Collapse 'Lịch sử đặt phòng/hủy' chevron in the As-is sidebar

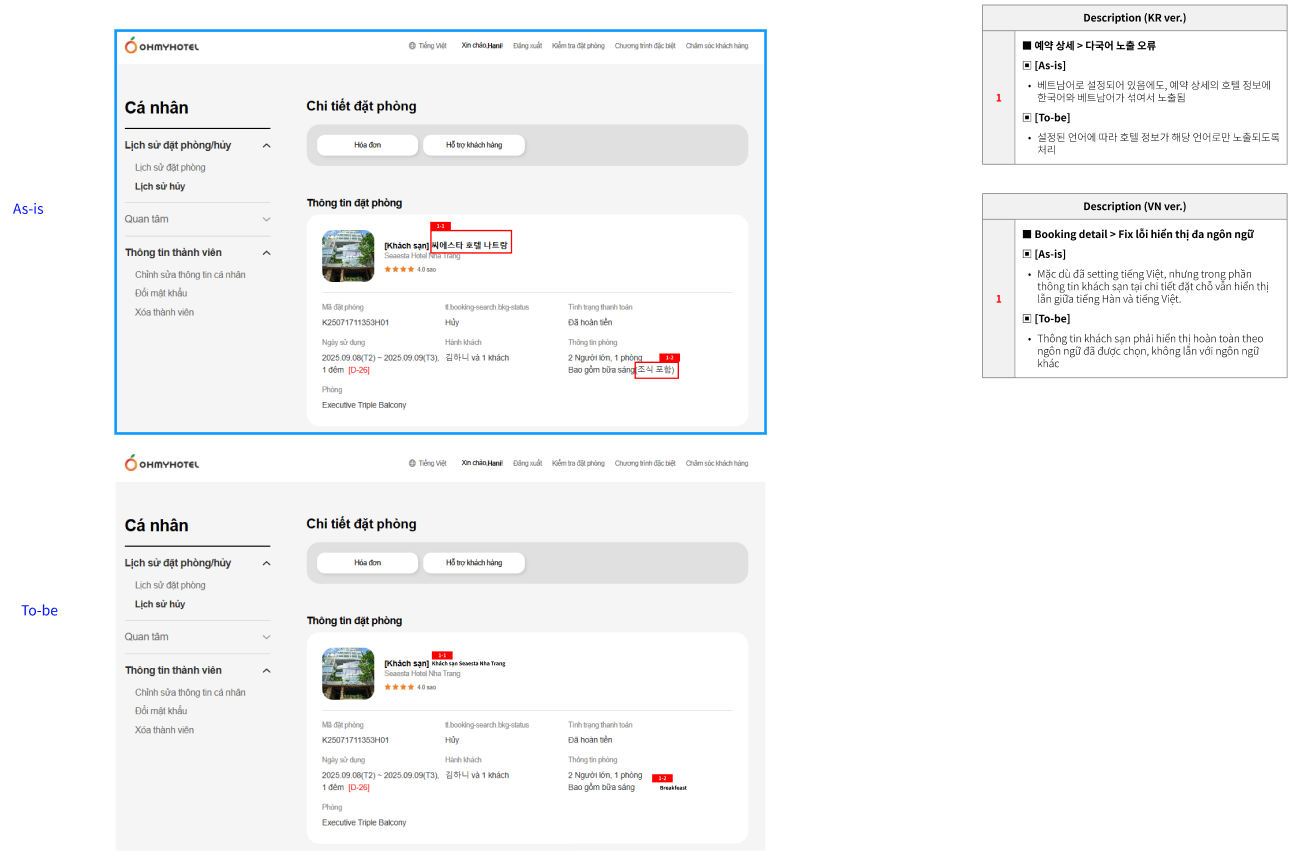(x=266, y=145)
